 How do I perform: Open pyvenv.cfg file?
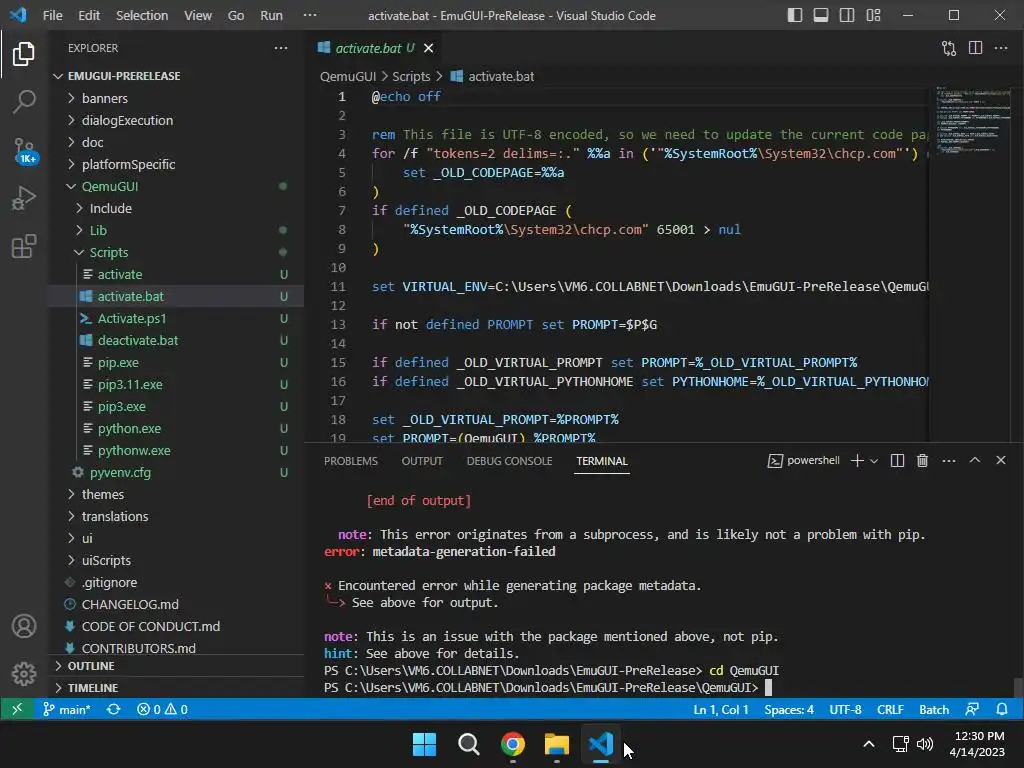[178, 472]
